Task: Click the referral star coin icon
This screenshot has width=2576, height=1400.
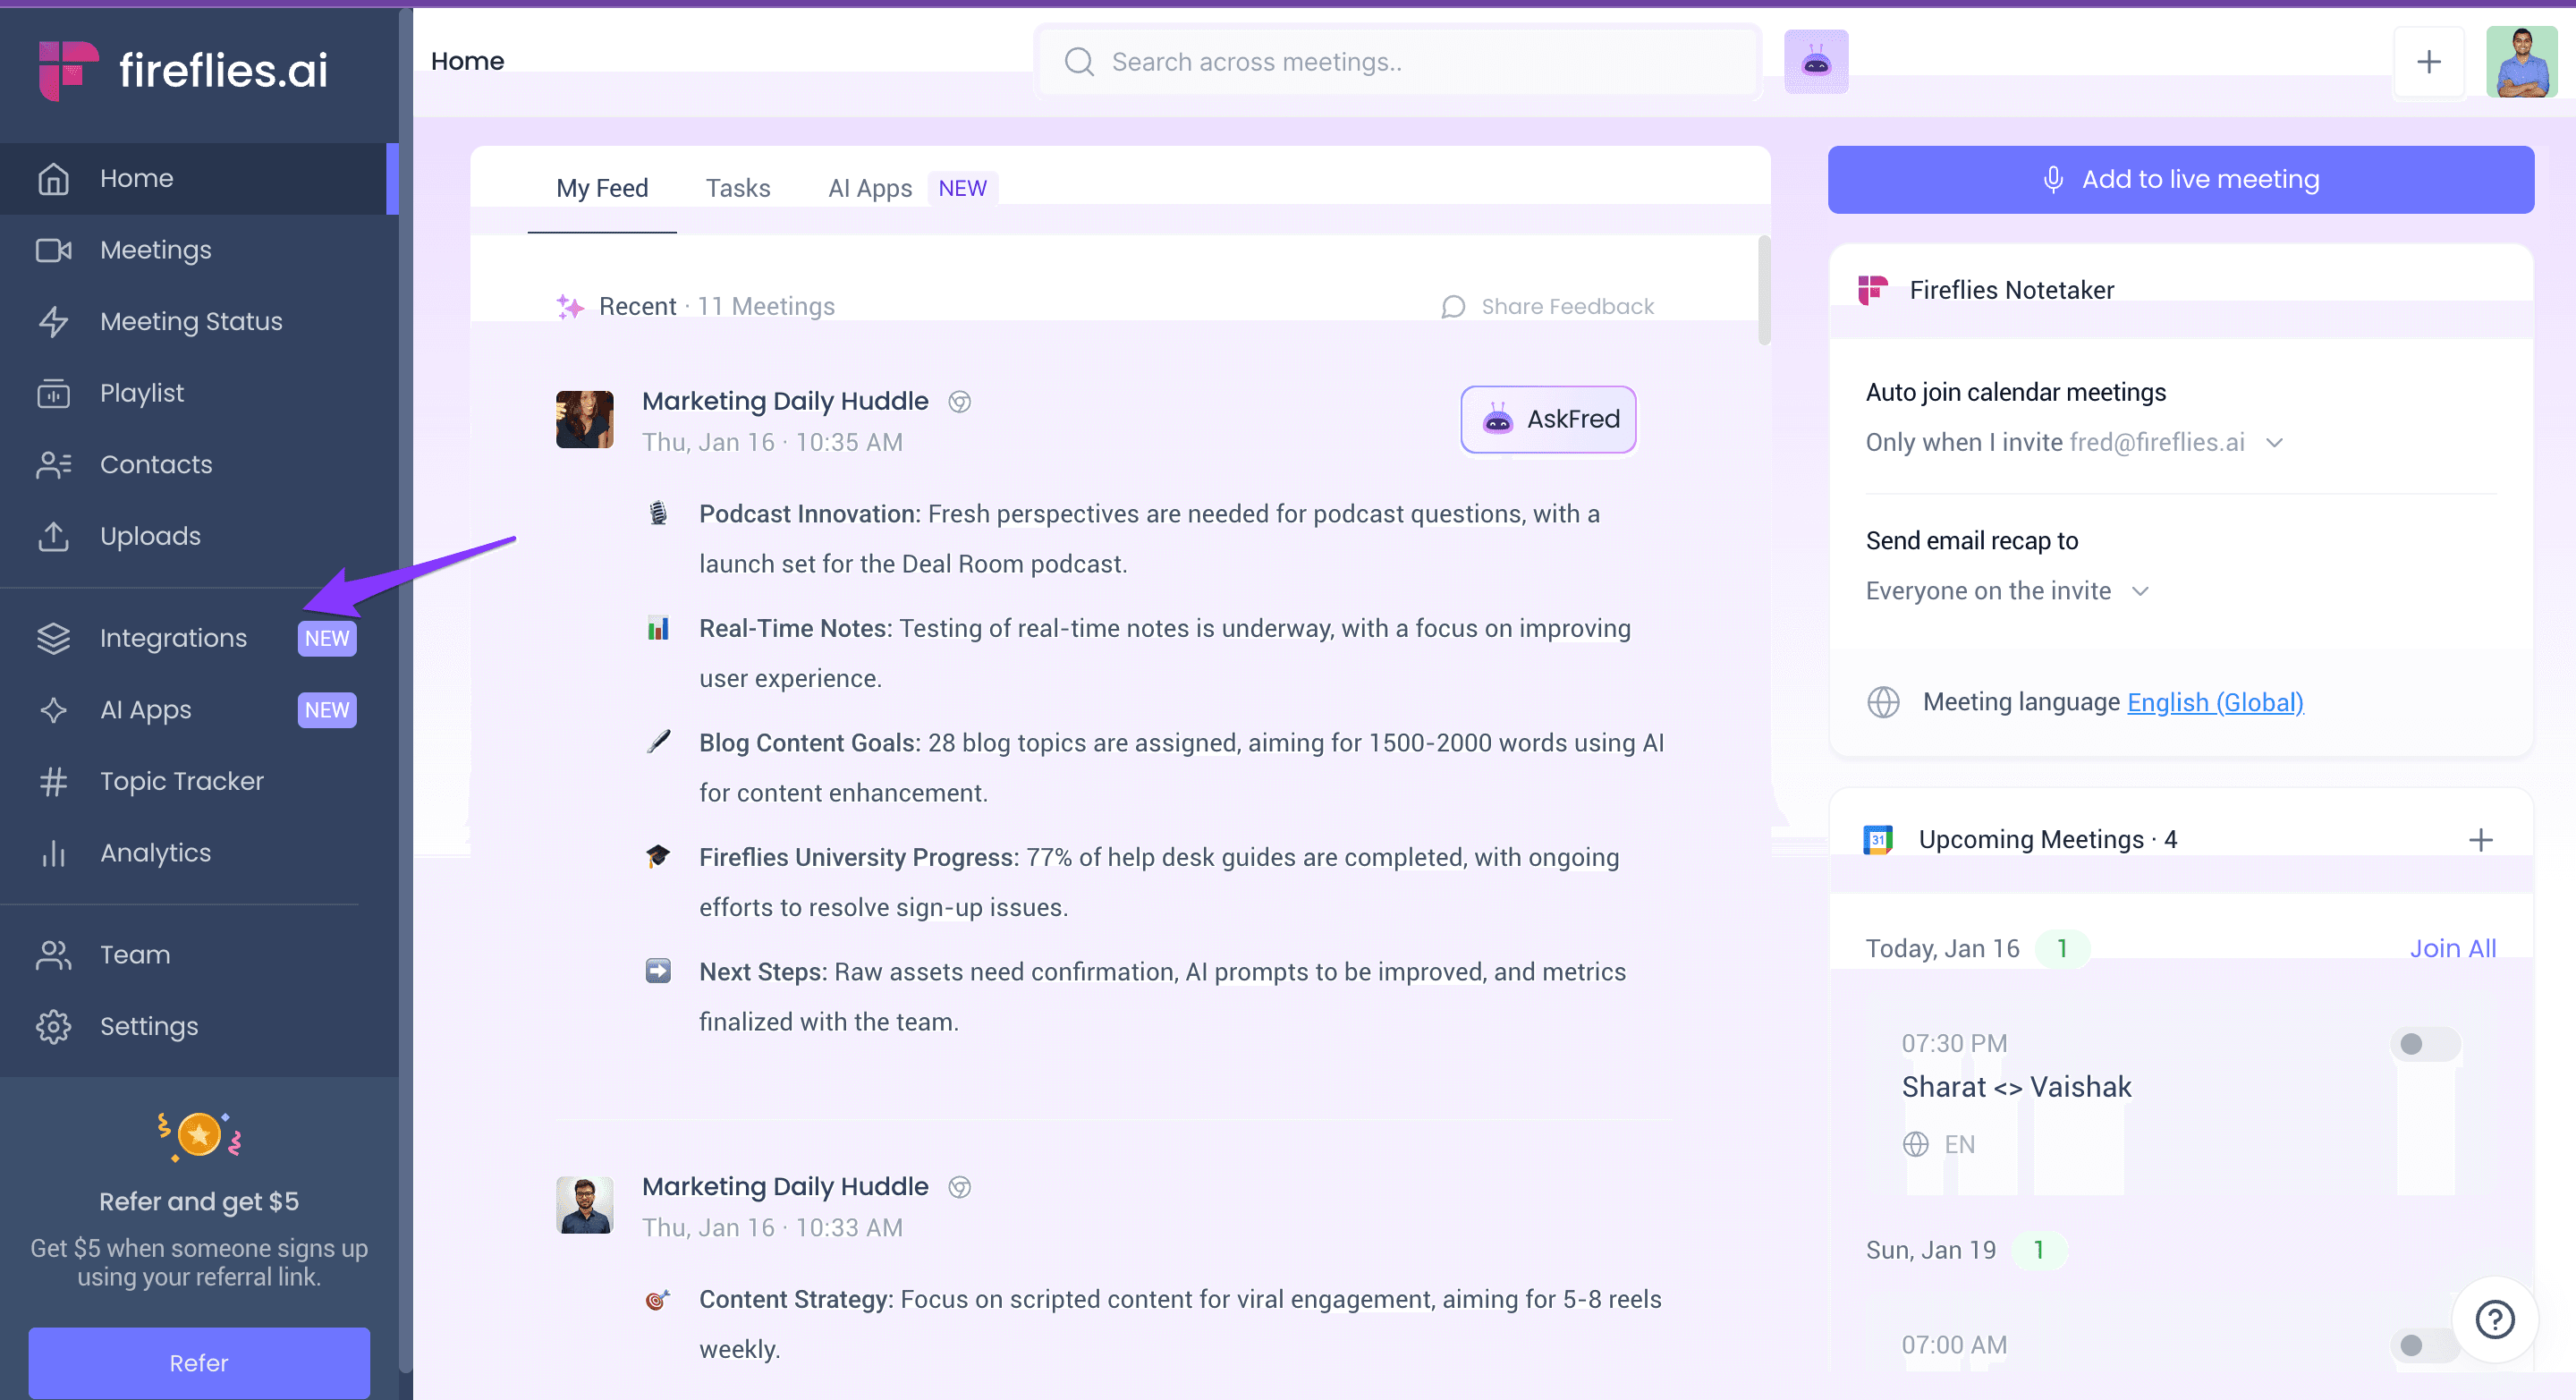Action: tap(199, 1135)
